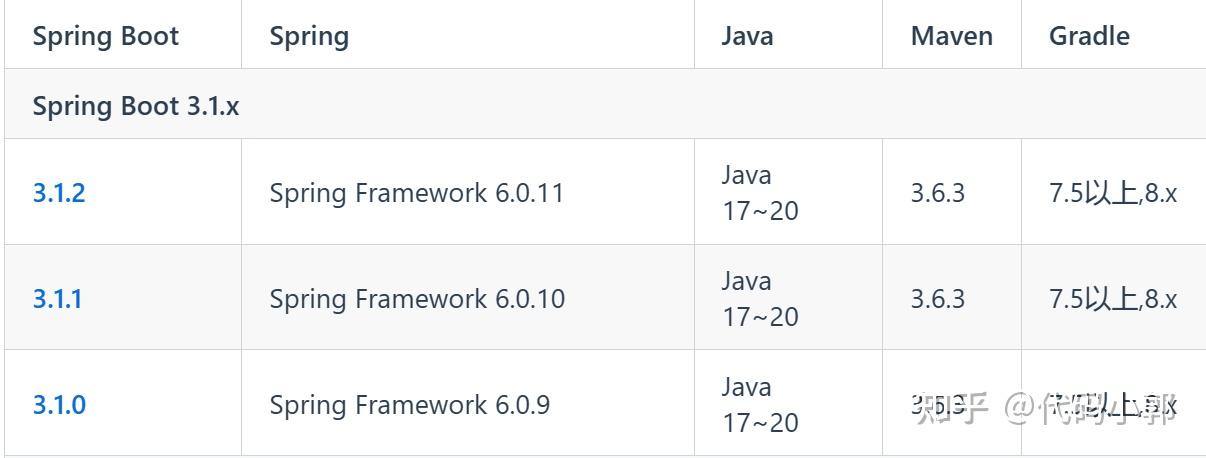This screenshot has width=1206, height=458.
Task: Click the Java column header
Action: (x=747, y=36)
